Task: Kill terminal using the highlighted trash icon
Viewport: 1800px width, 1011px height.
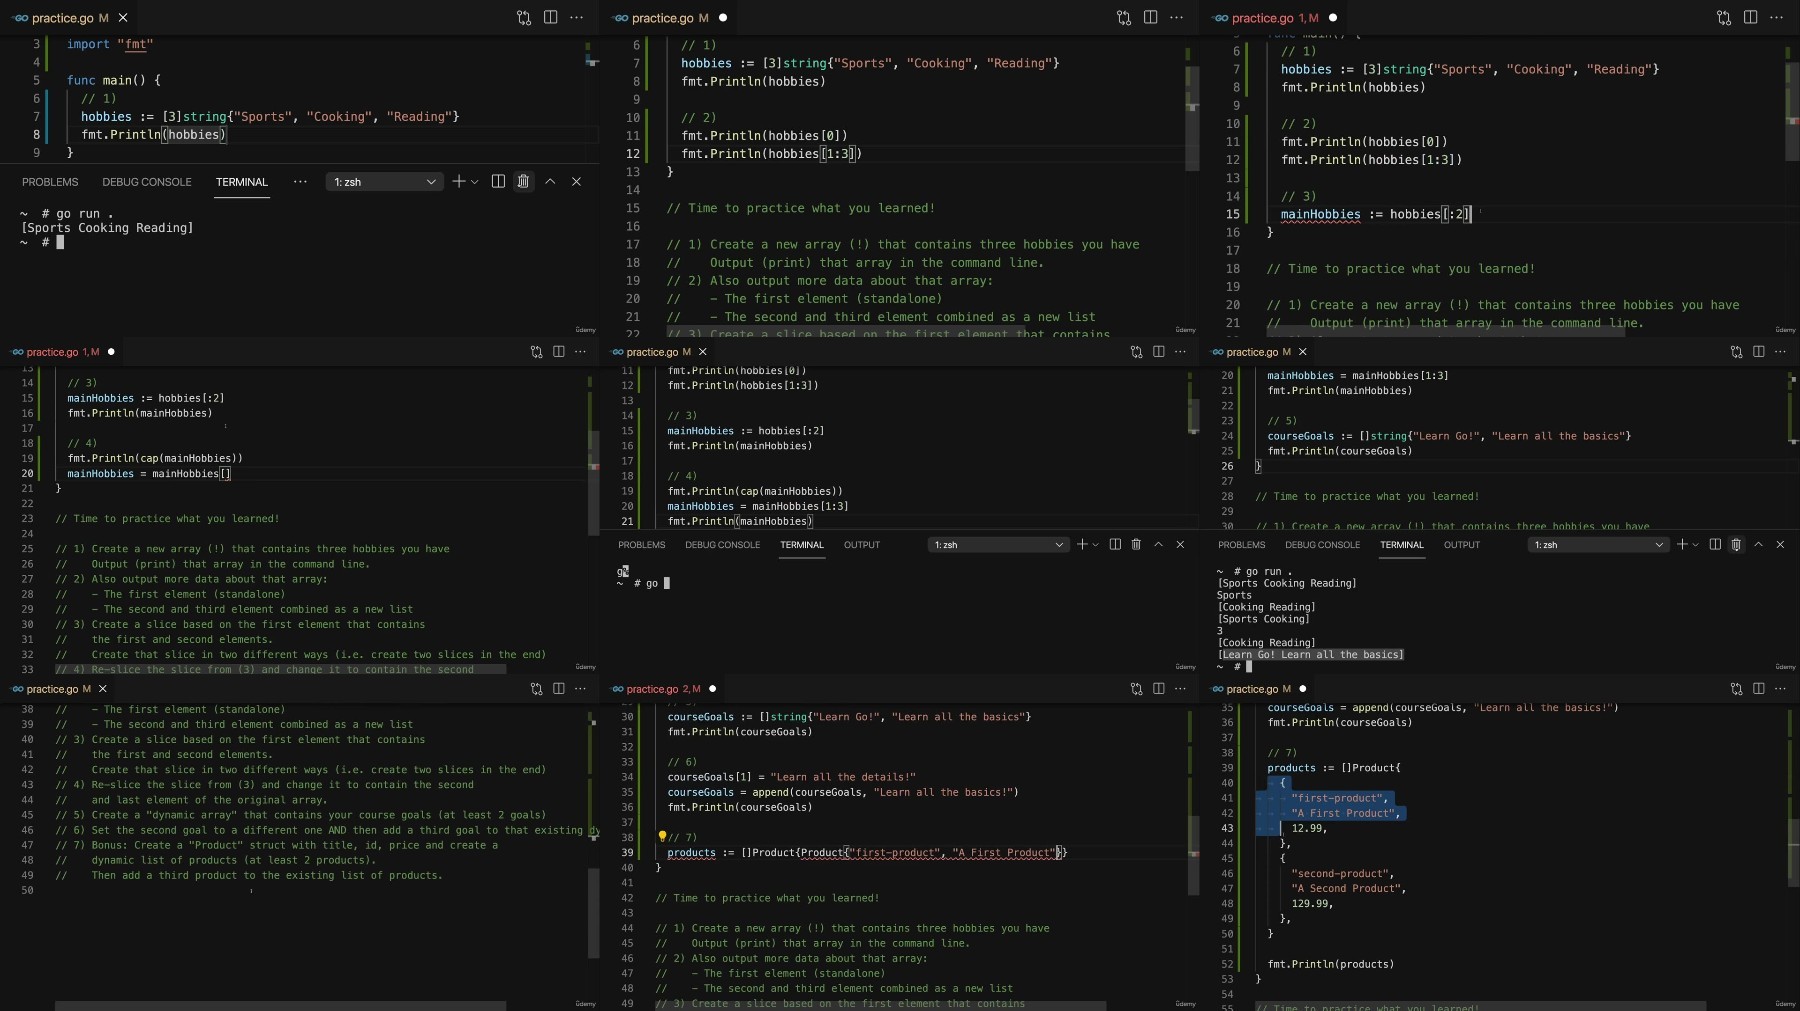Action: [x=523, y=182]
